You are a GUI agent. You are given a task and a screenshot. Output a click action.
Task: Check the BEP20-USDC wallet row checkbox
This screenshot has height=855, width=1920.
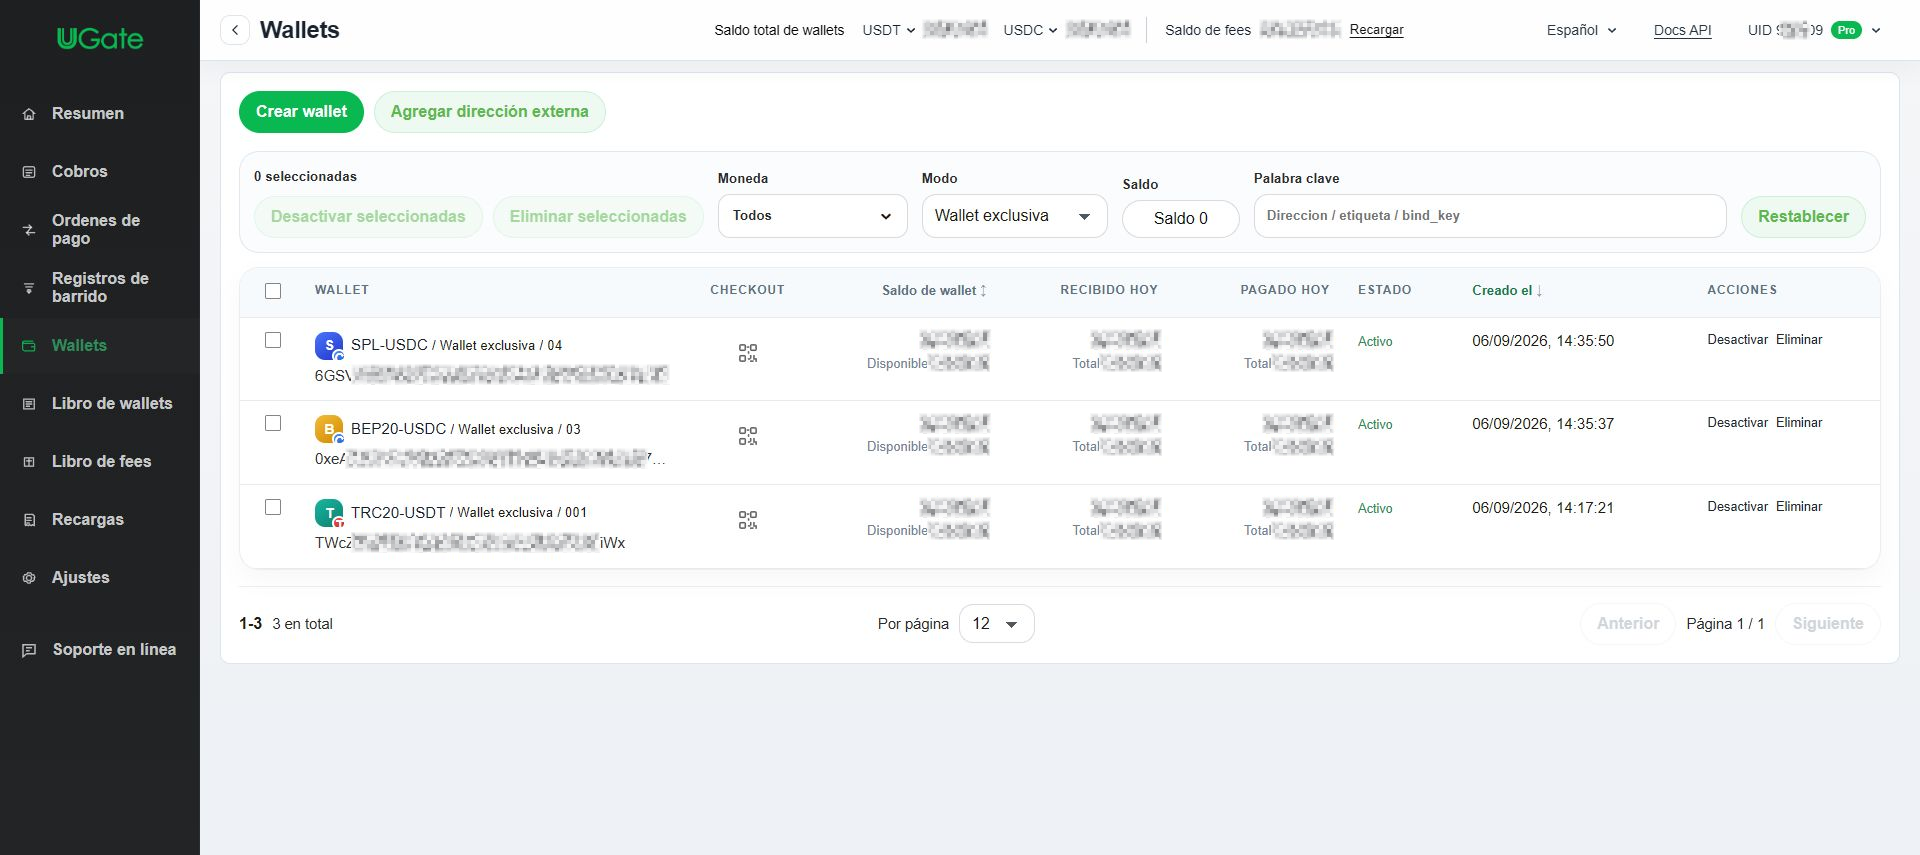(273, 423)
